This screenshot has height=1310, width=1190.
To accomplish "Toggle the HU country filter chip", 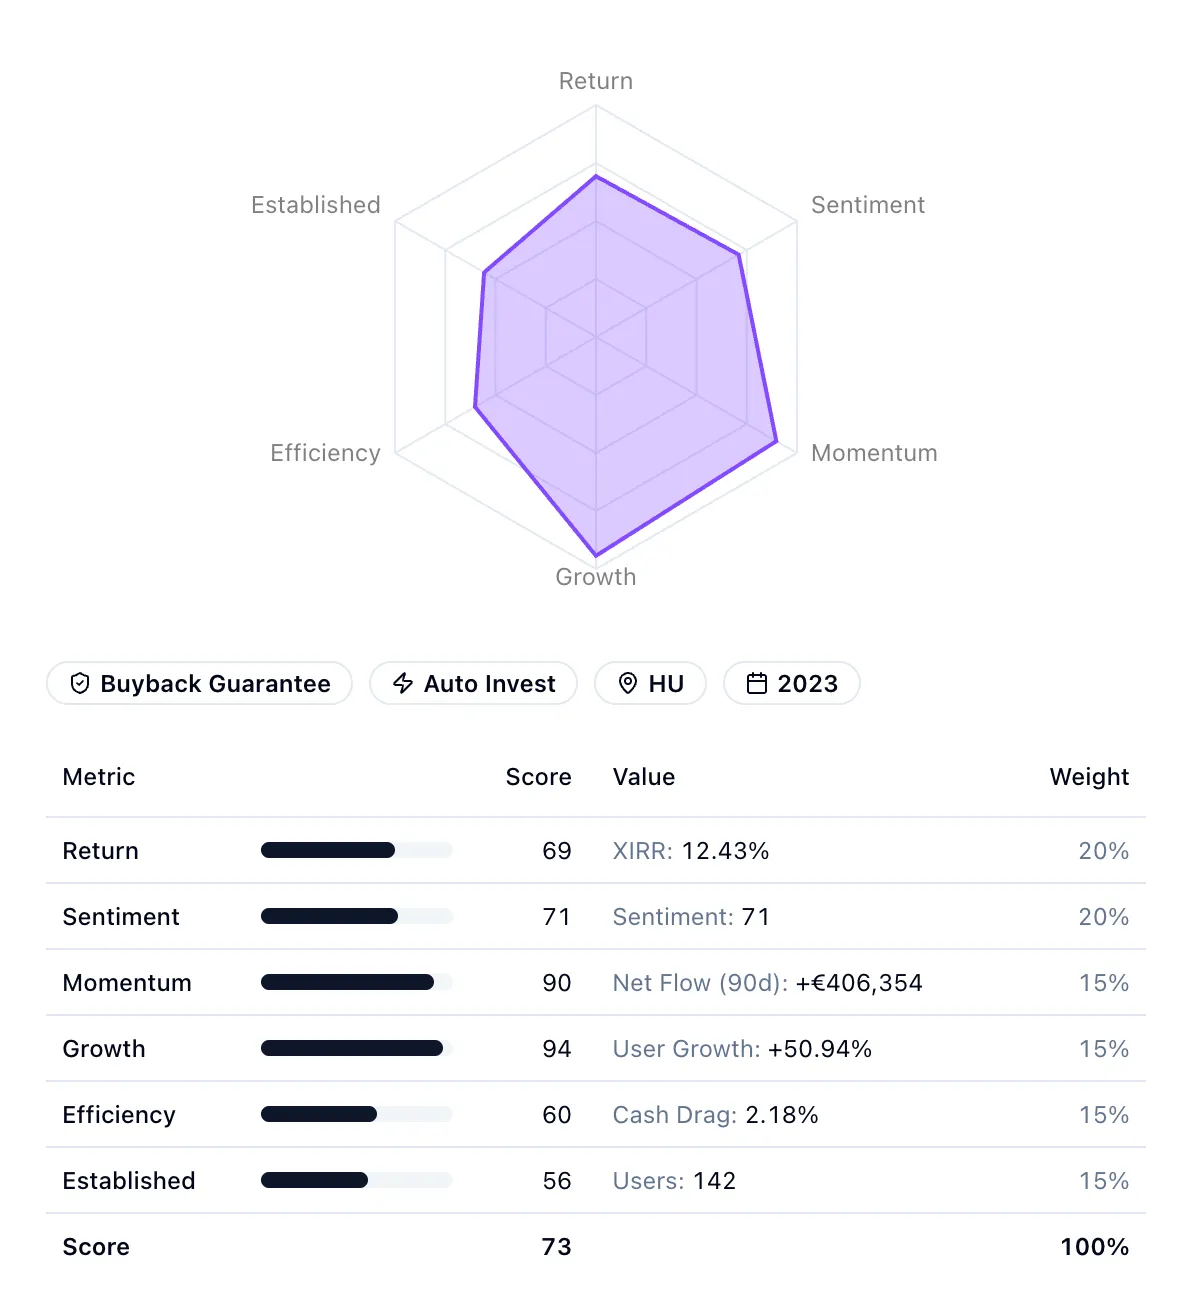I will [650, 683].
